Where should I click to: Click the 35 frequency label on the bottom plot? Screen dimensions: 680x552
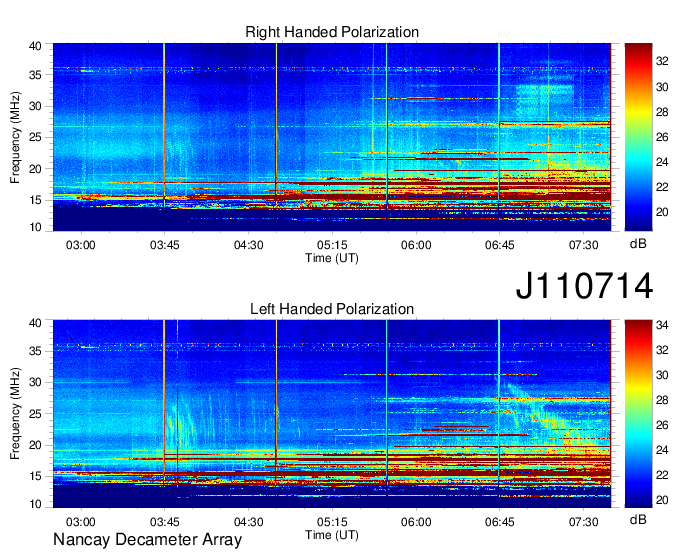[x=35, y=351]
